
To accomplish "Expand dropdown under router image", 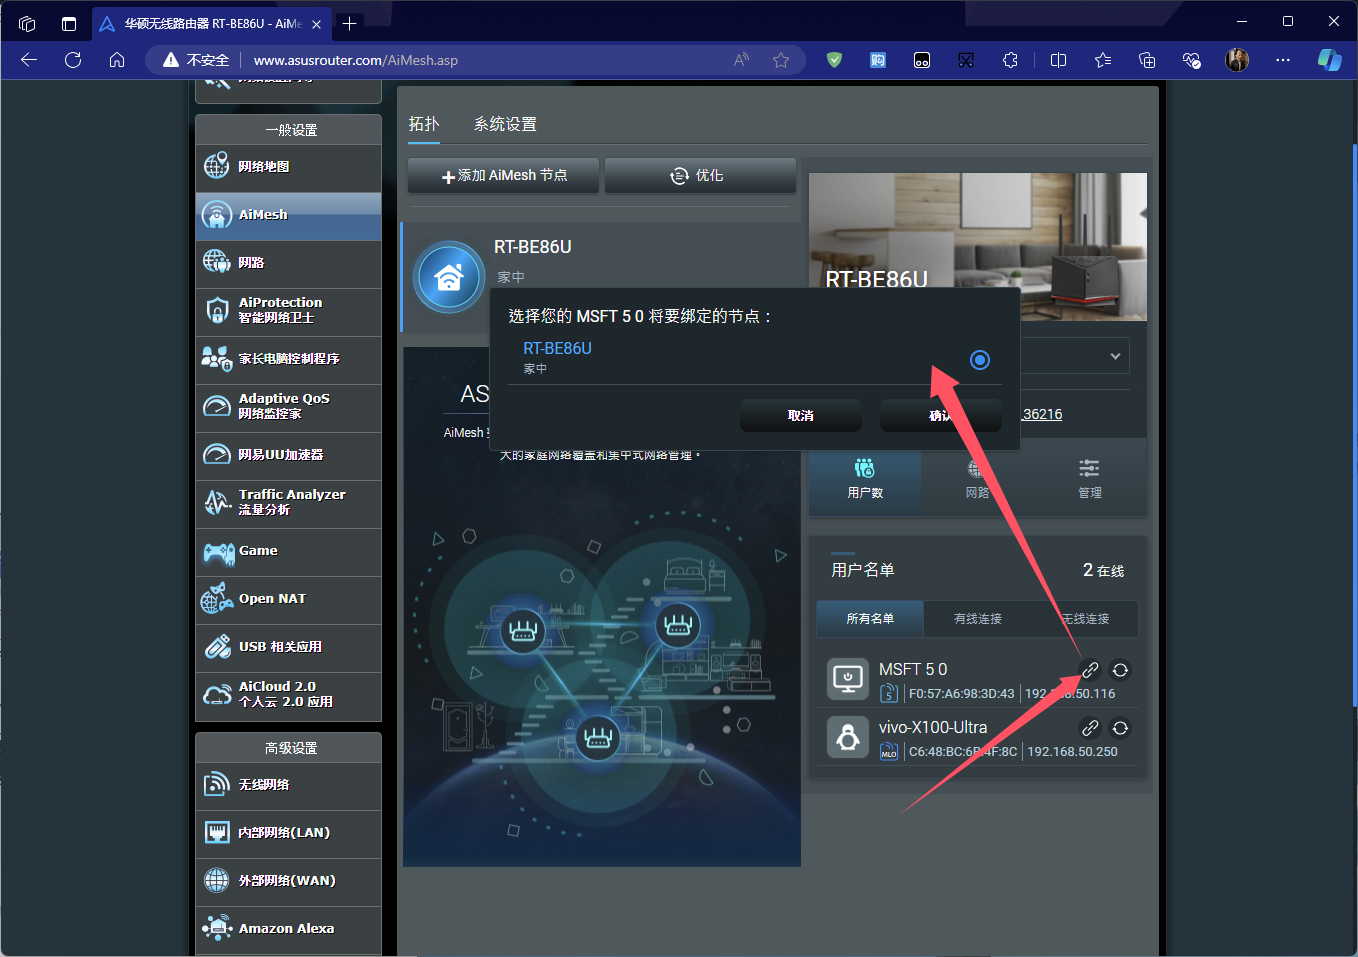I will pyautogui.click(x=1115, y=356).
